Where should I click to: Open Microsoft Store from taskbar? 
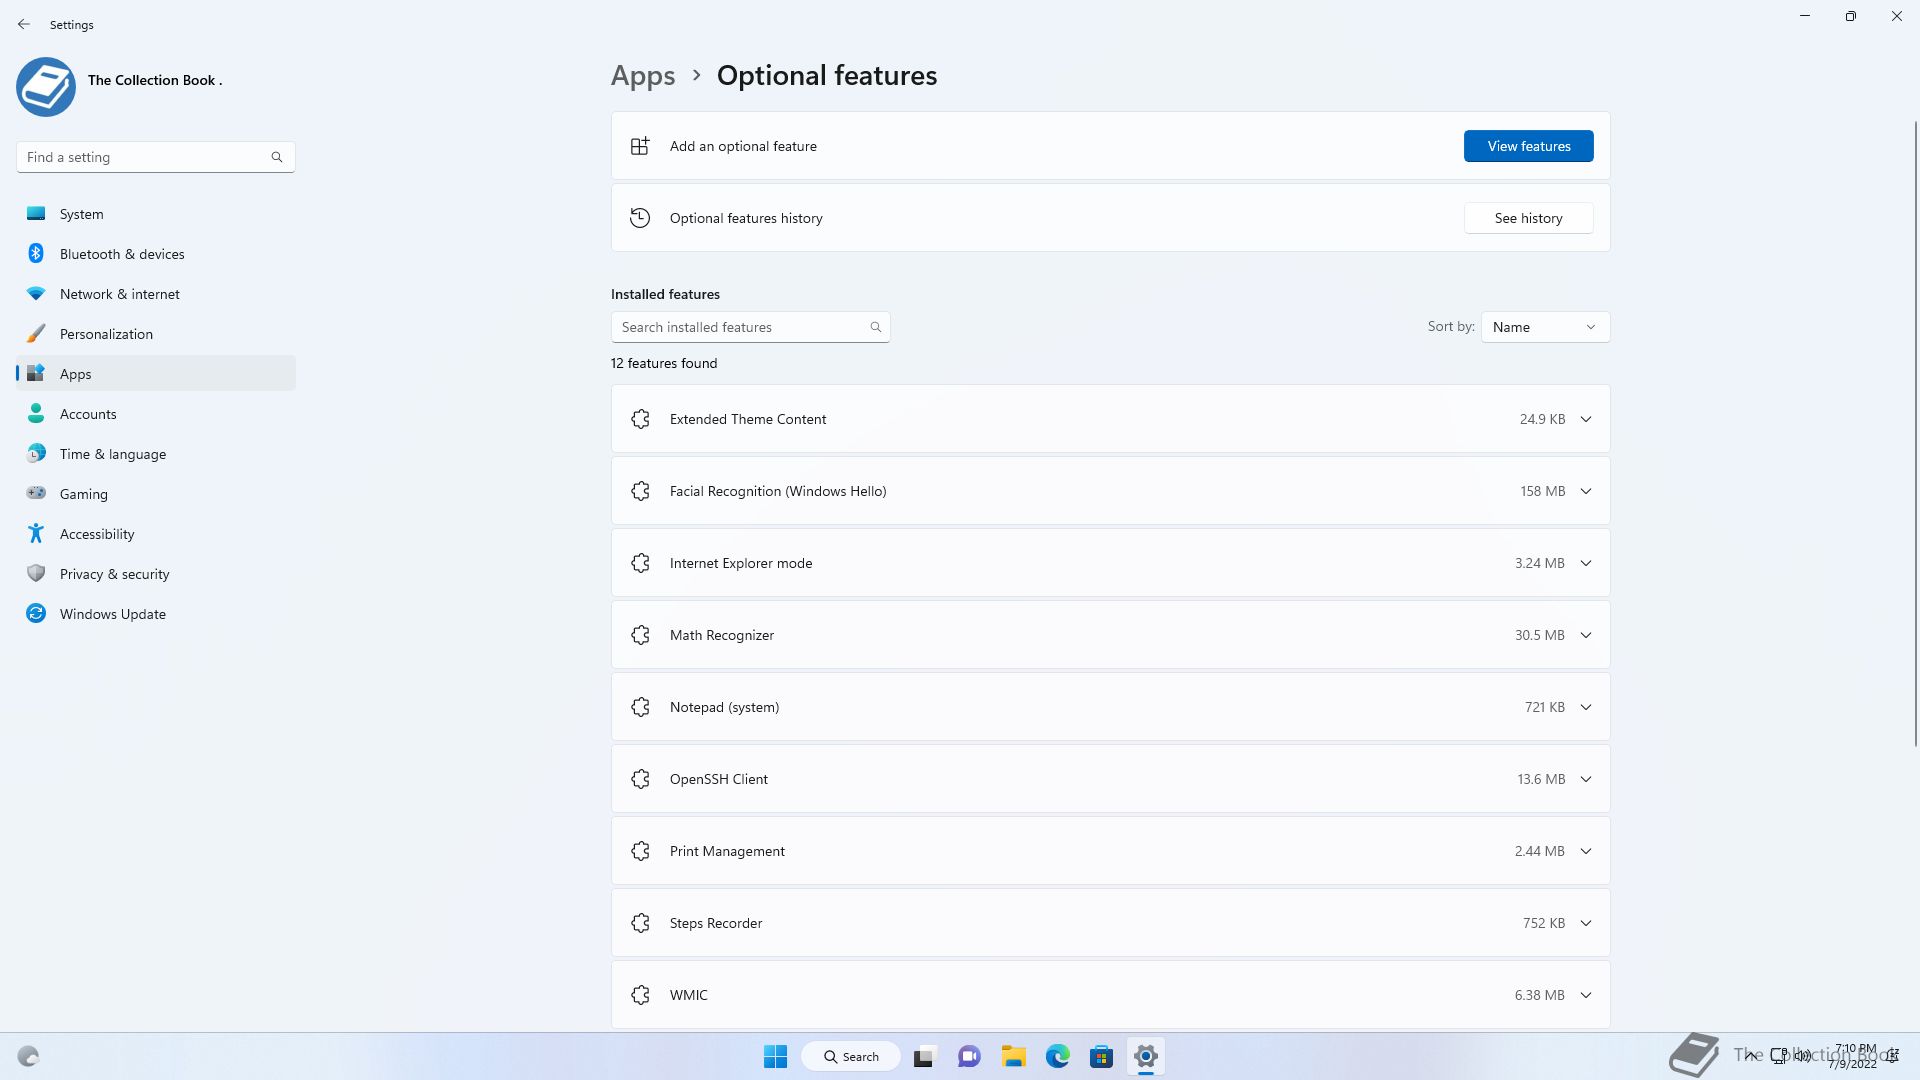(1101, 1056)
